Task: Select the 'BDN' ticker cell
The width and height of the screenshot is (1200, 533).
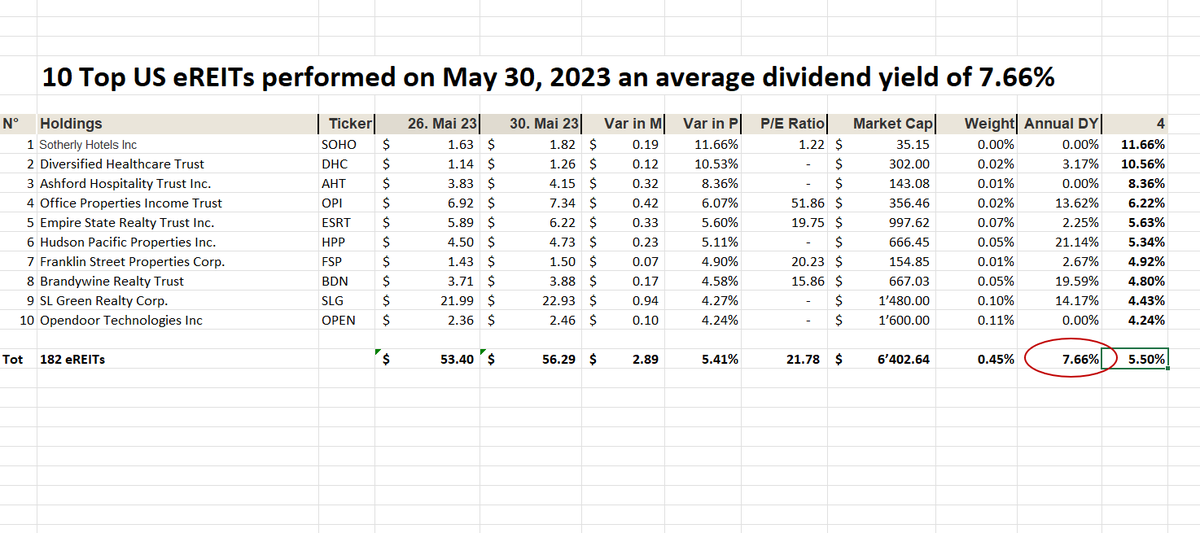Action: [x=345, y=281]
